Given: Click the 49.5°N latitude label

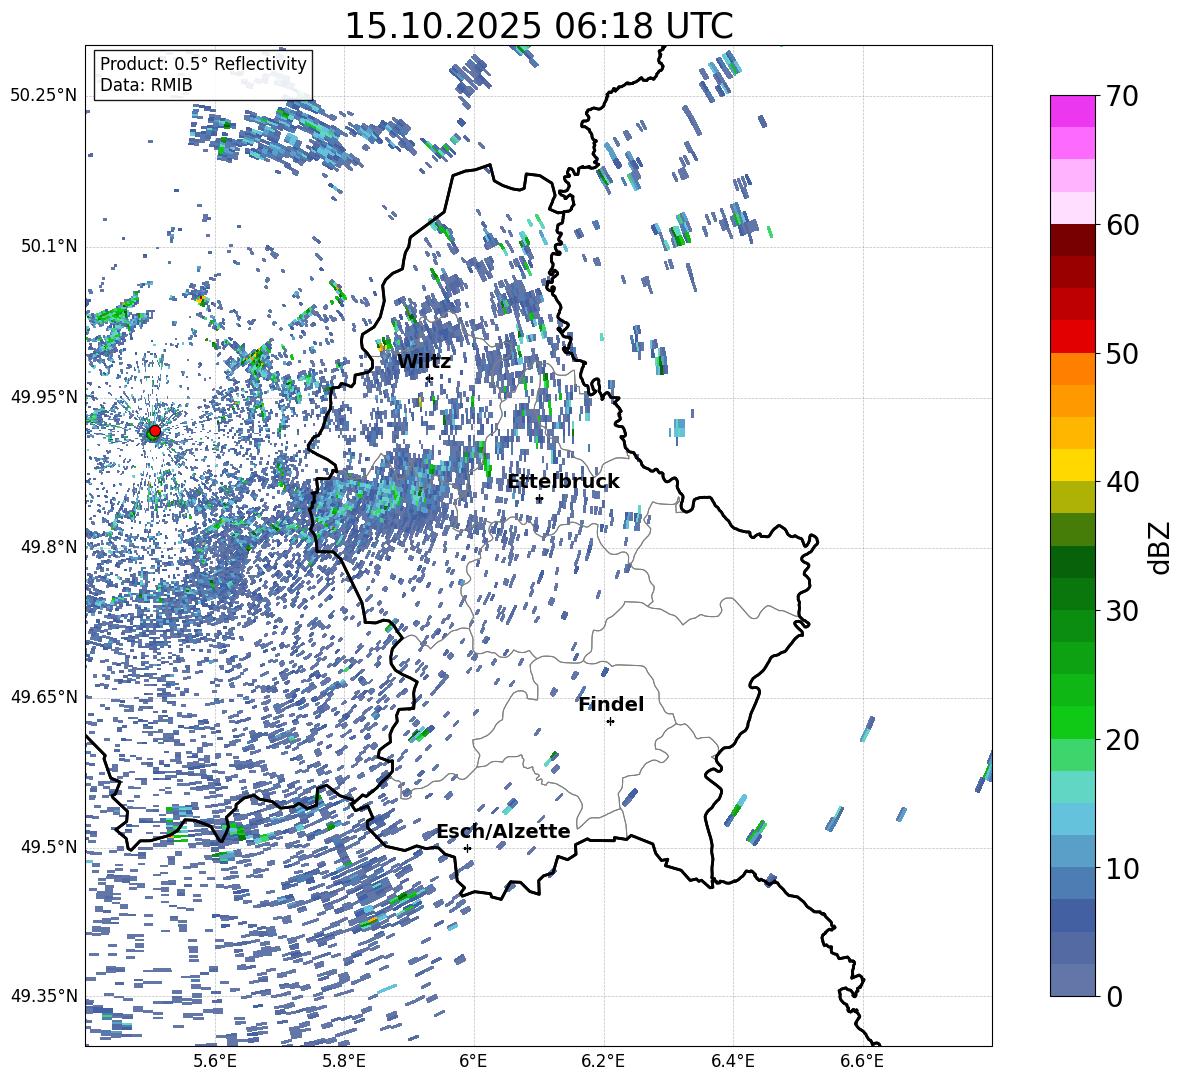Looking at the screenshot, I should (x=48, y=846).
